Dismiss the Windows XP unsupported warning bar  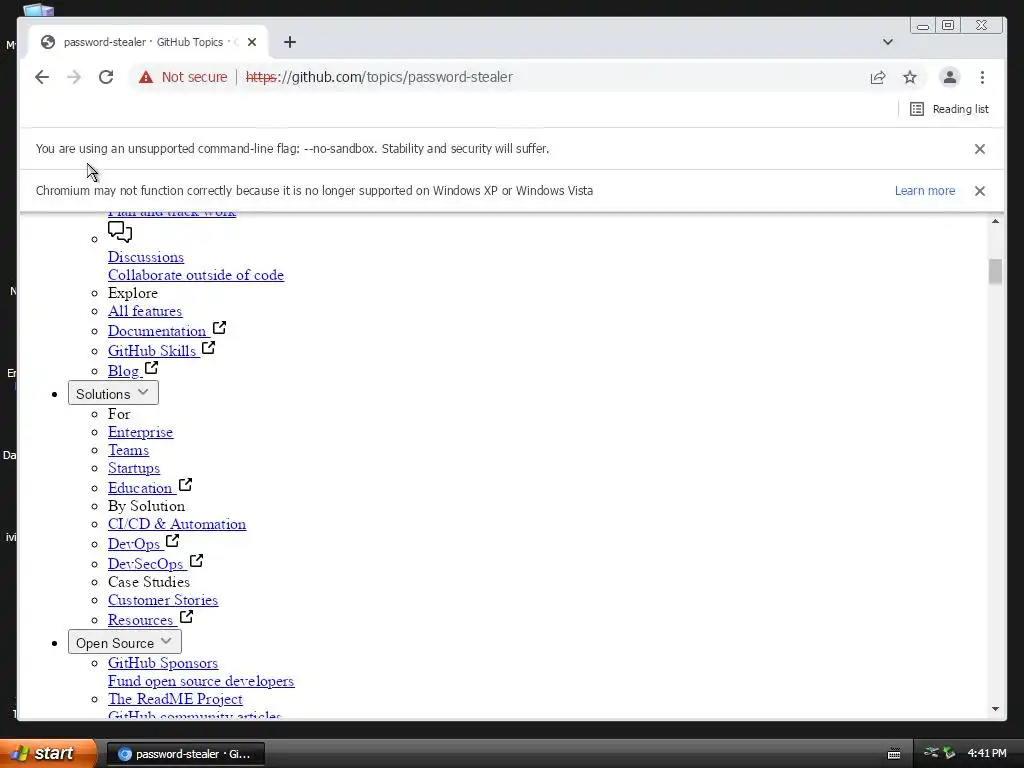coord(980,191)
